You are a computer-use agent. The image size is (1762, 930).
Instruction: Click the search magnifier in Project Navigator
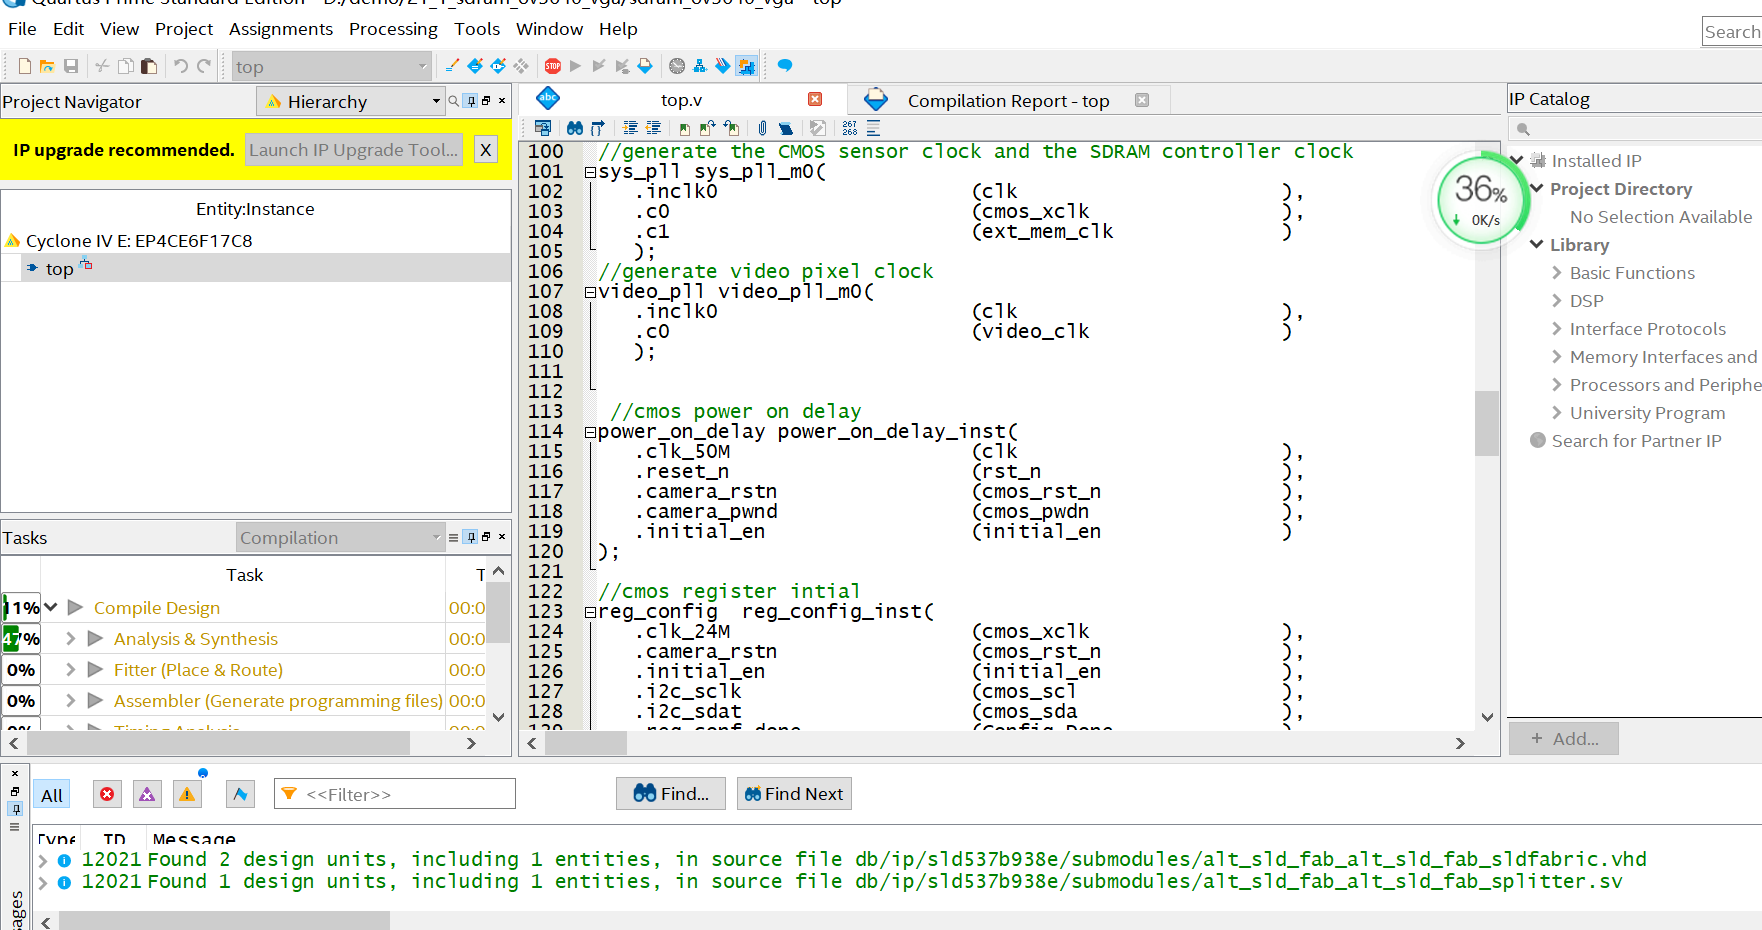454,101
